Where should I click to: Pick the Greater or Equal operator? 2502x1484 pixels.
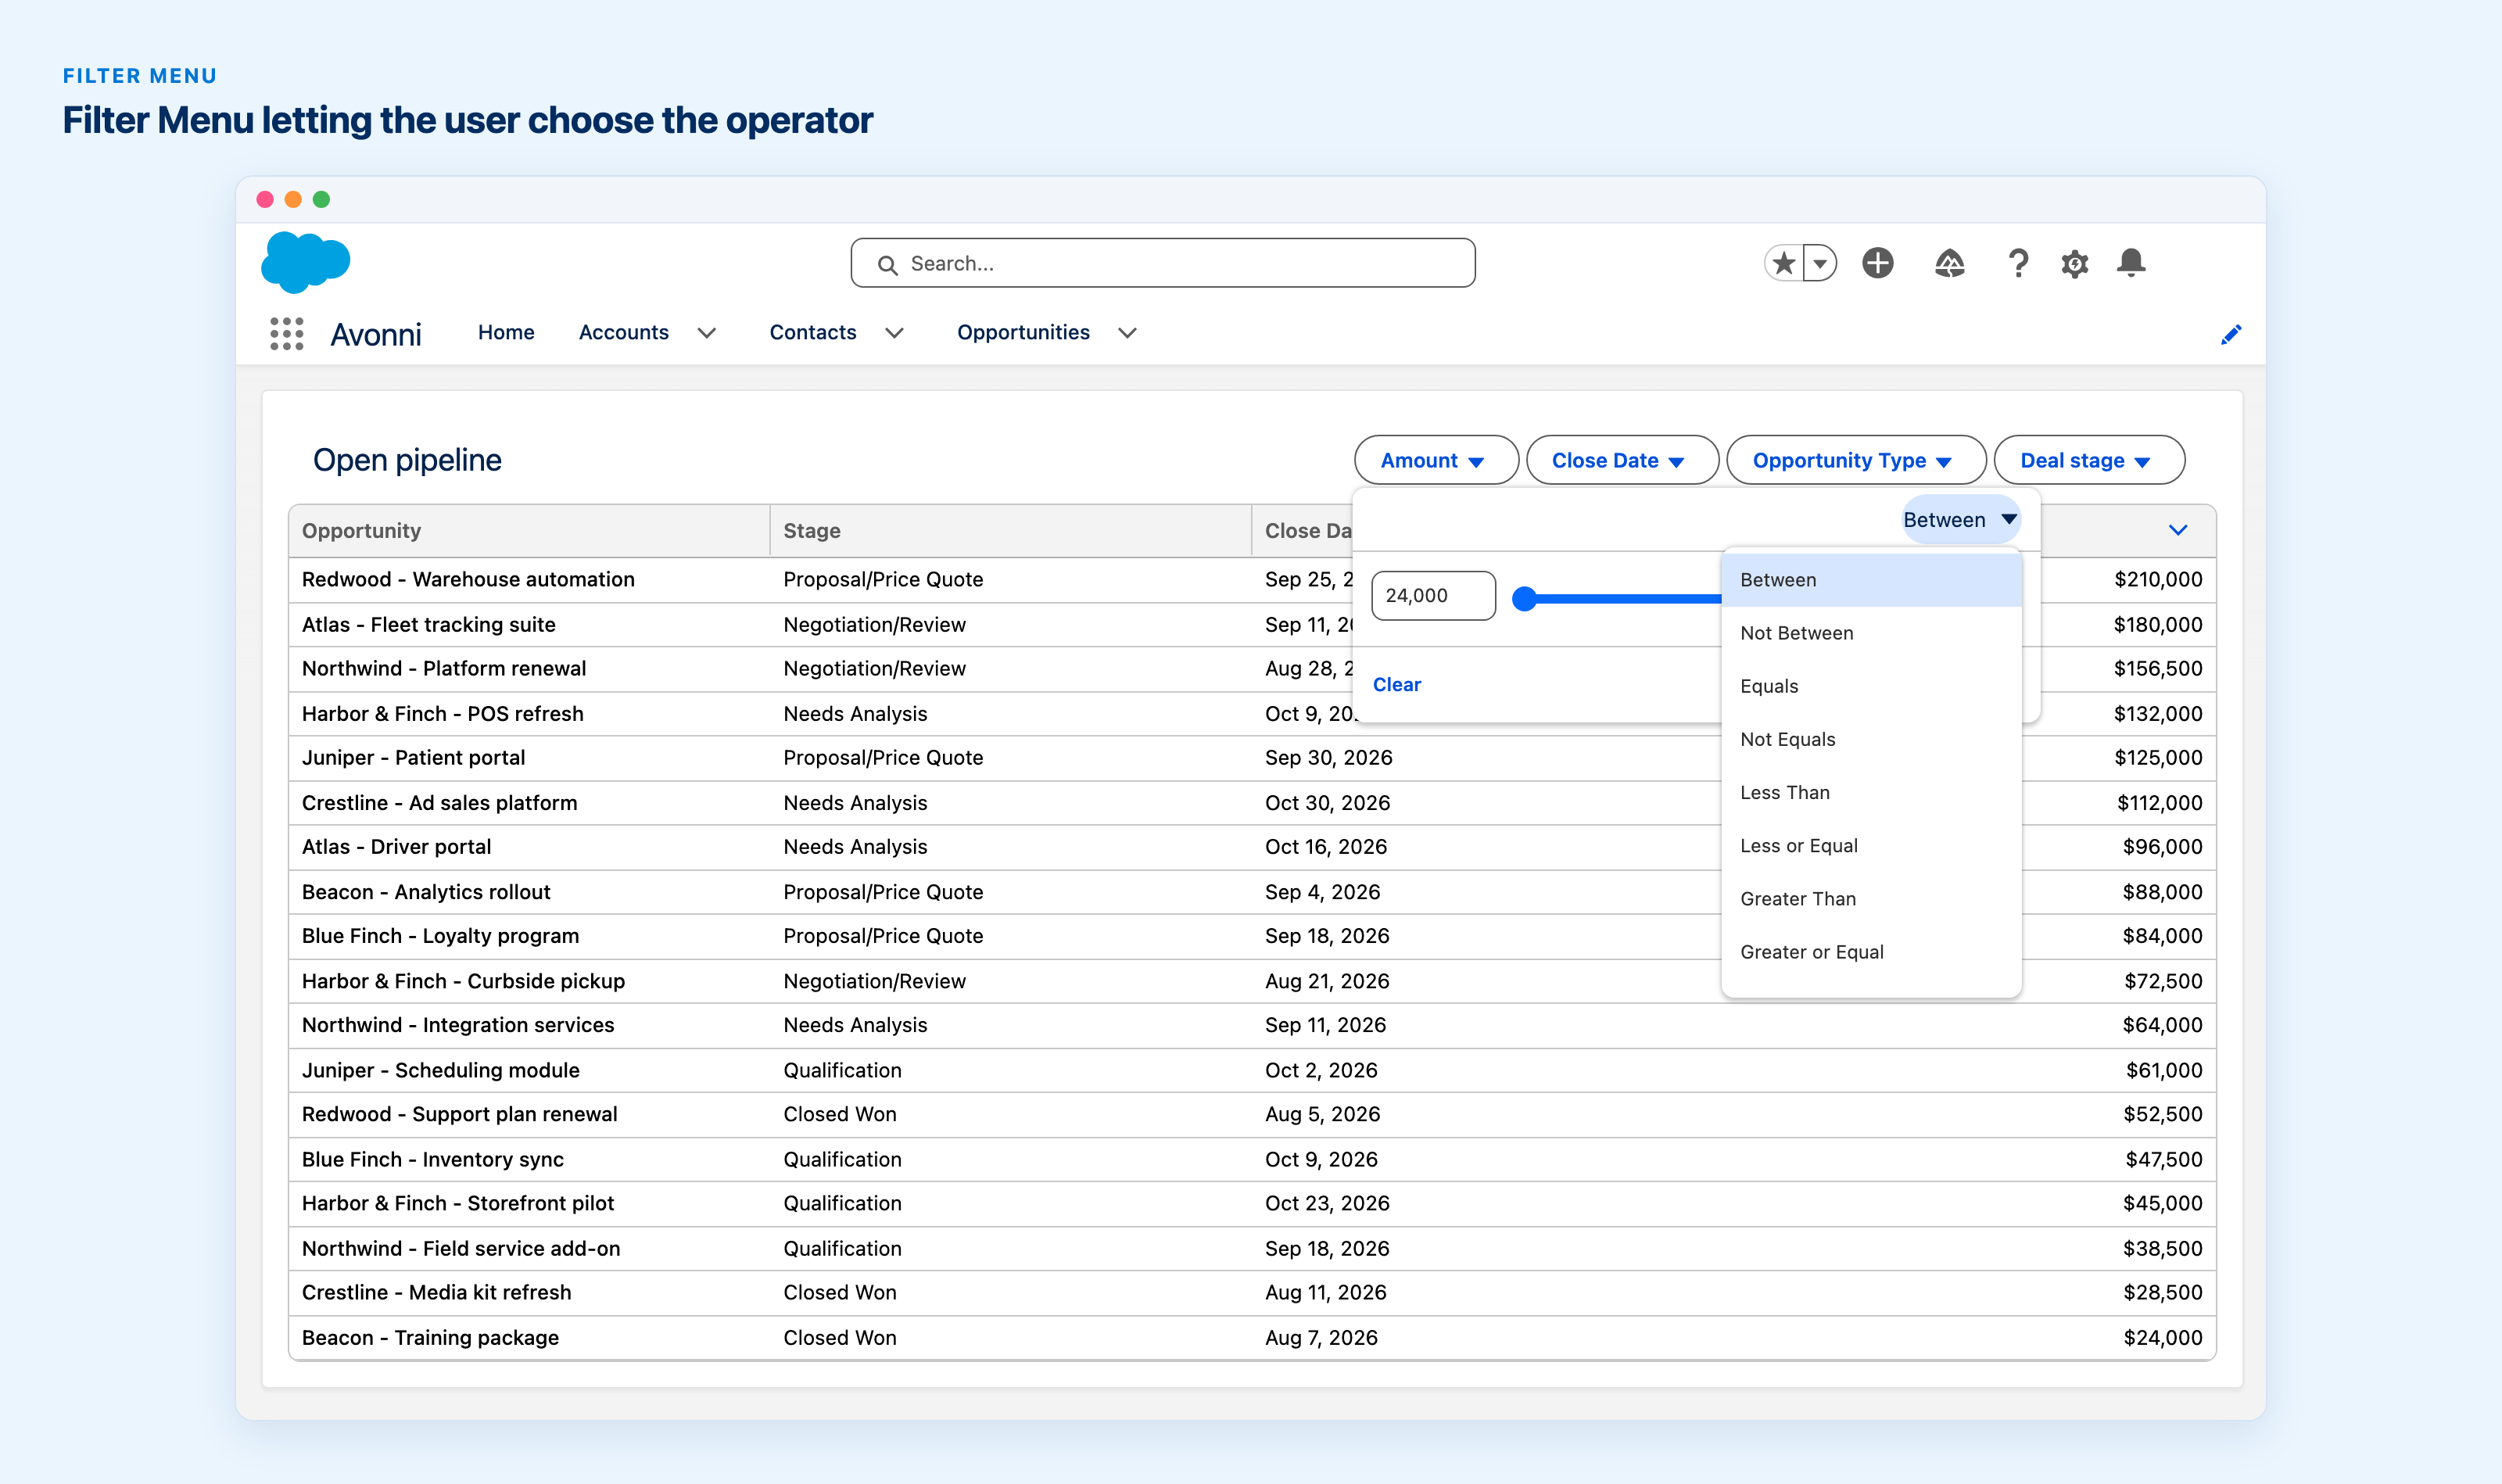click(1871, 951)
